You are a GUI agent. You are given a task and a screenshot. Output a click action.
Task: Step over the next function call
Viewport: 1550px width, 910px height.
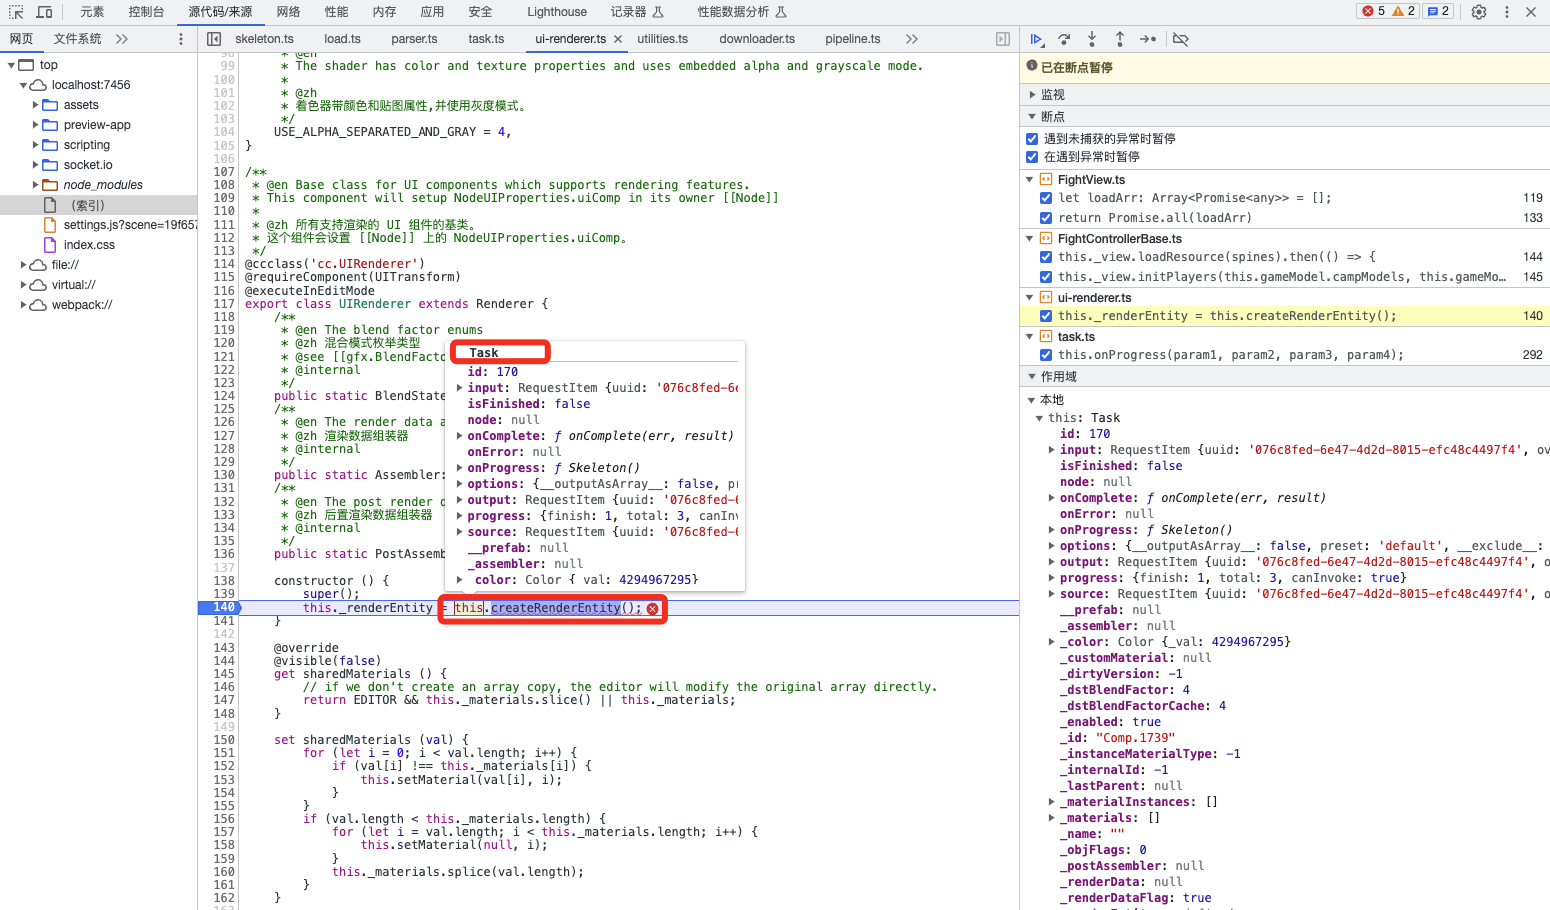[x=1064, y=39]
